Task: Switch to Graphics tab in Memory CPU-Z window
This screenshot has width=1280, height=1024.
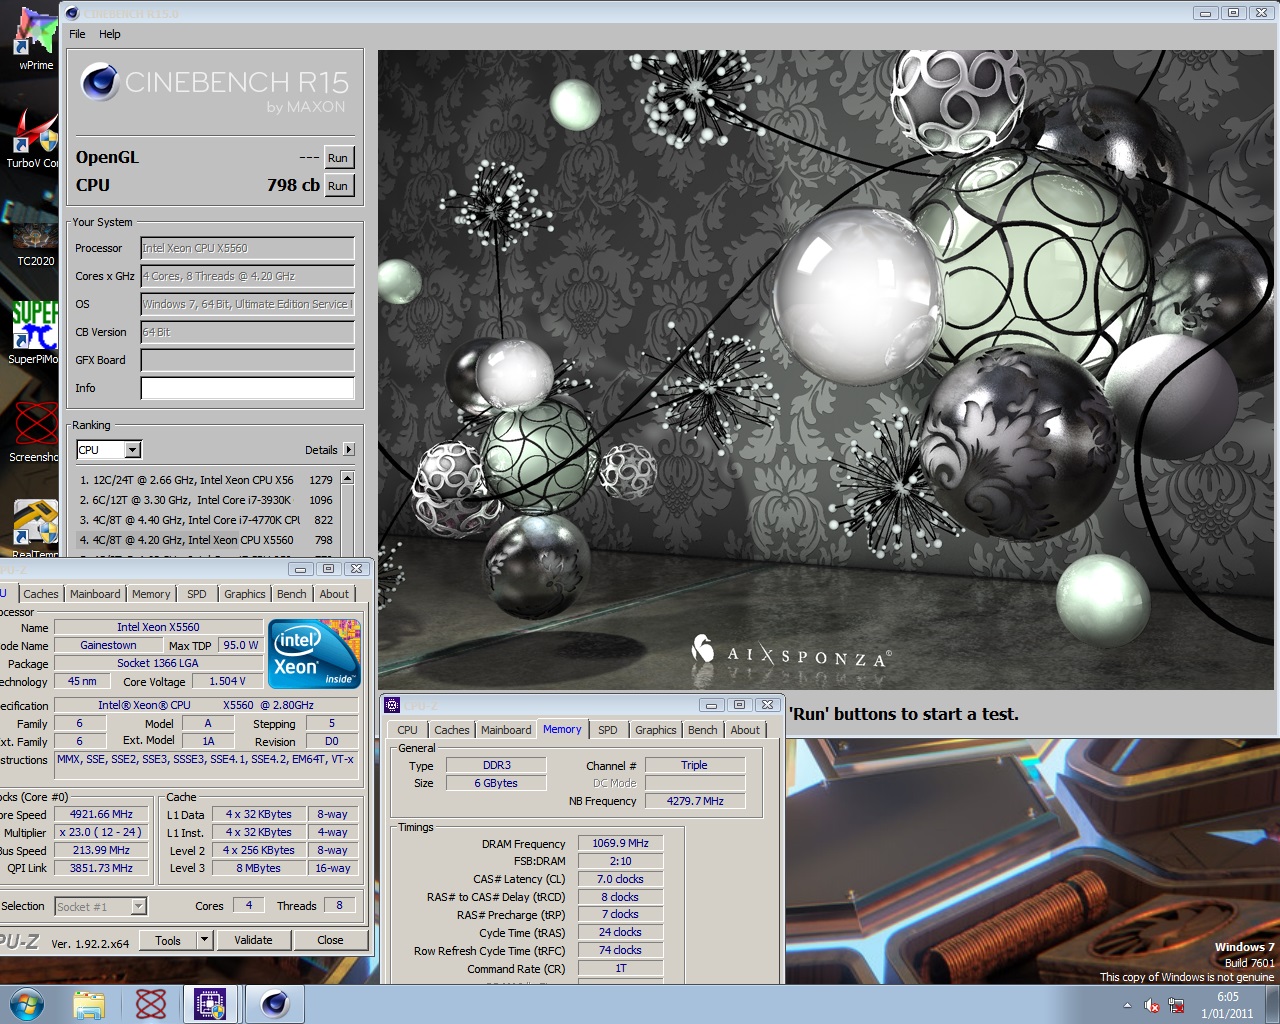Action: (x=656, y=730)
